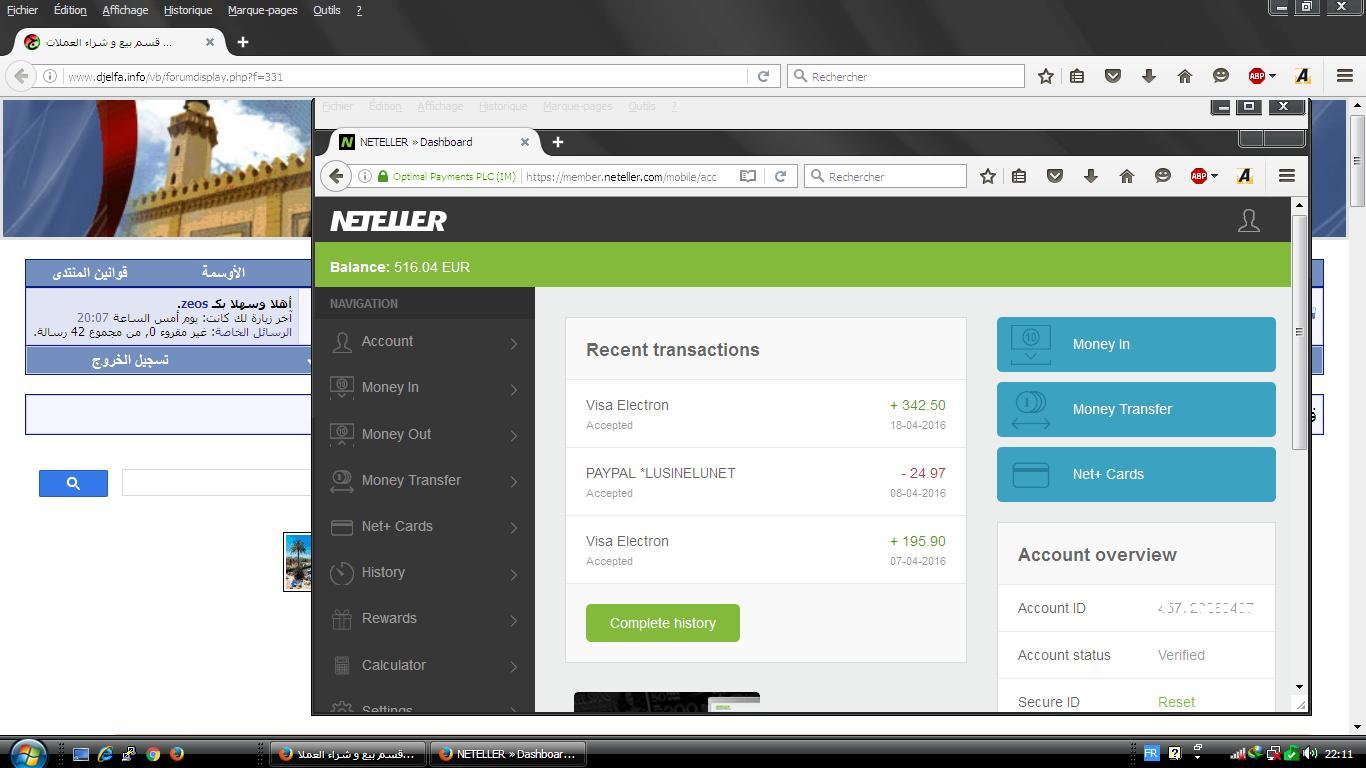Viewport: 1366px width, 768px height.
Task: Open reader view icon in NETELLER address bar
Action: tap(747, 176)
